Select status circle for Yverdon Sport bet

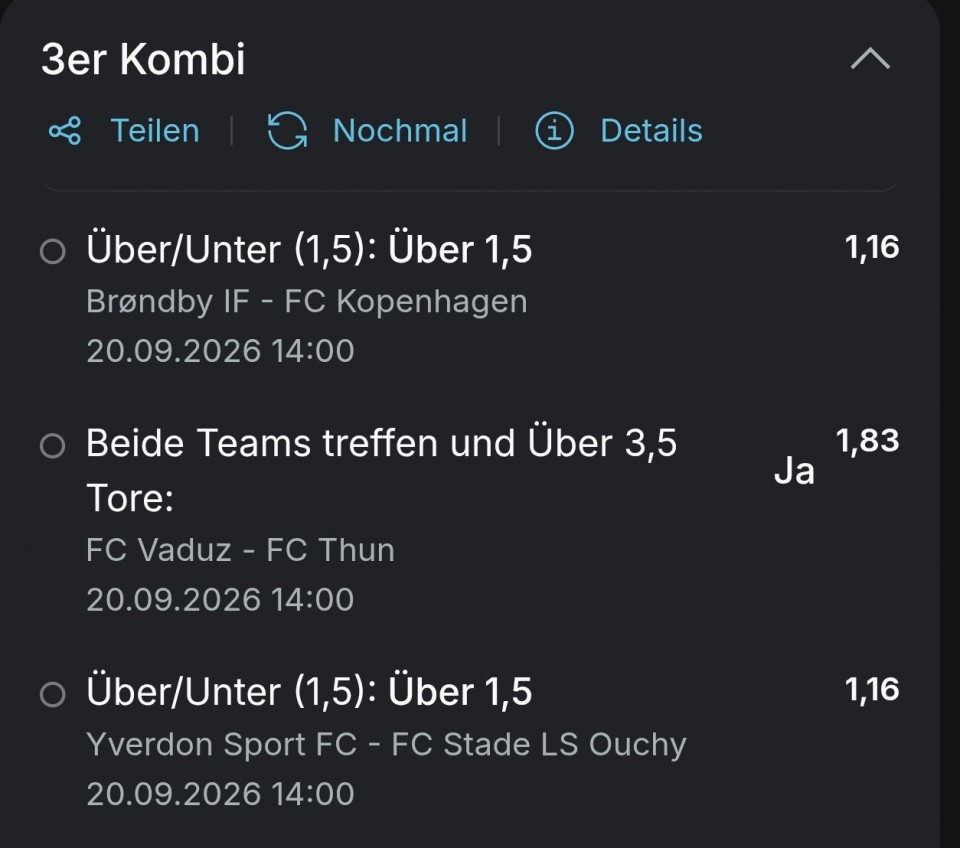point(53,694)
